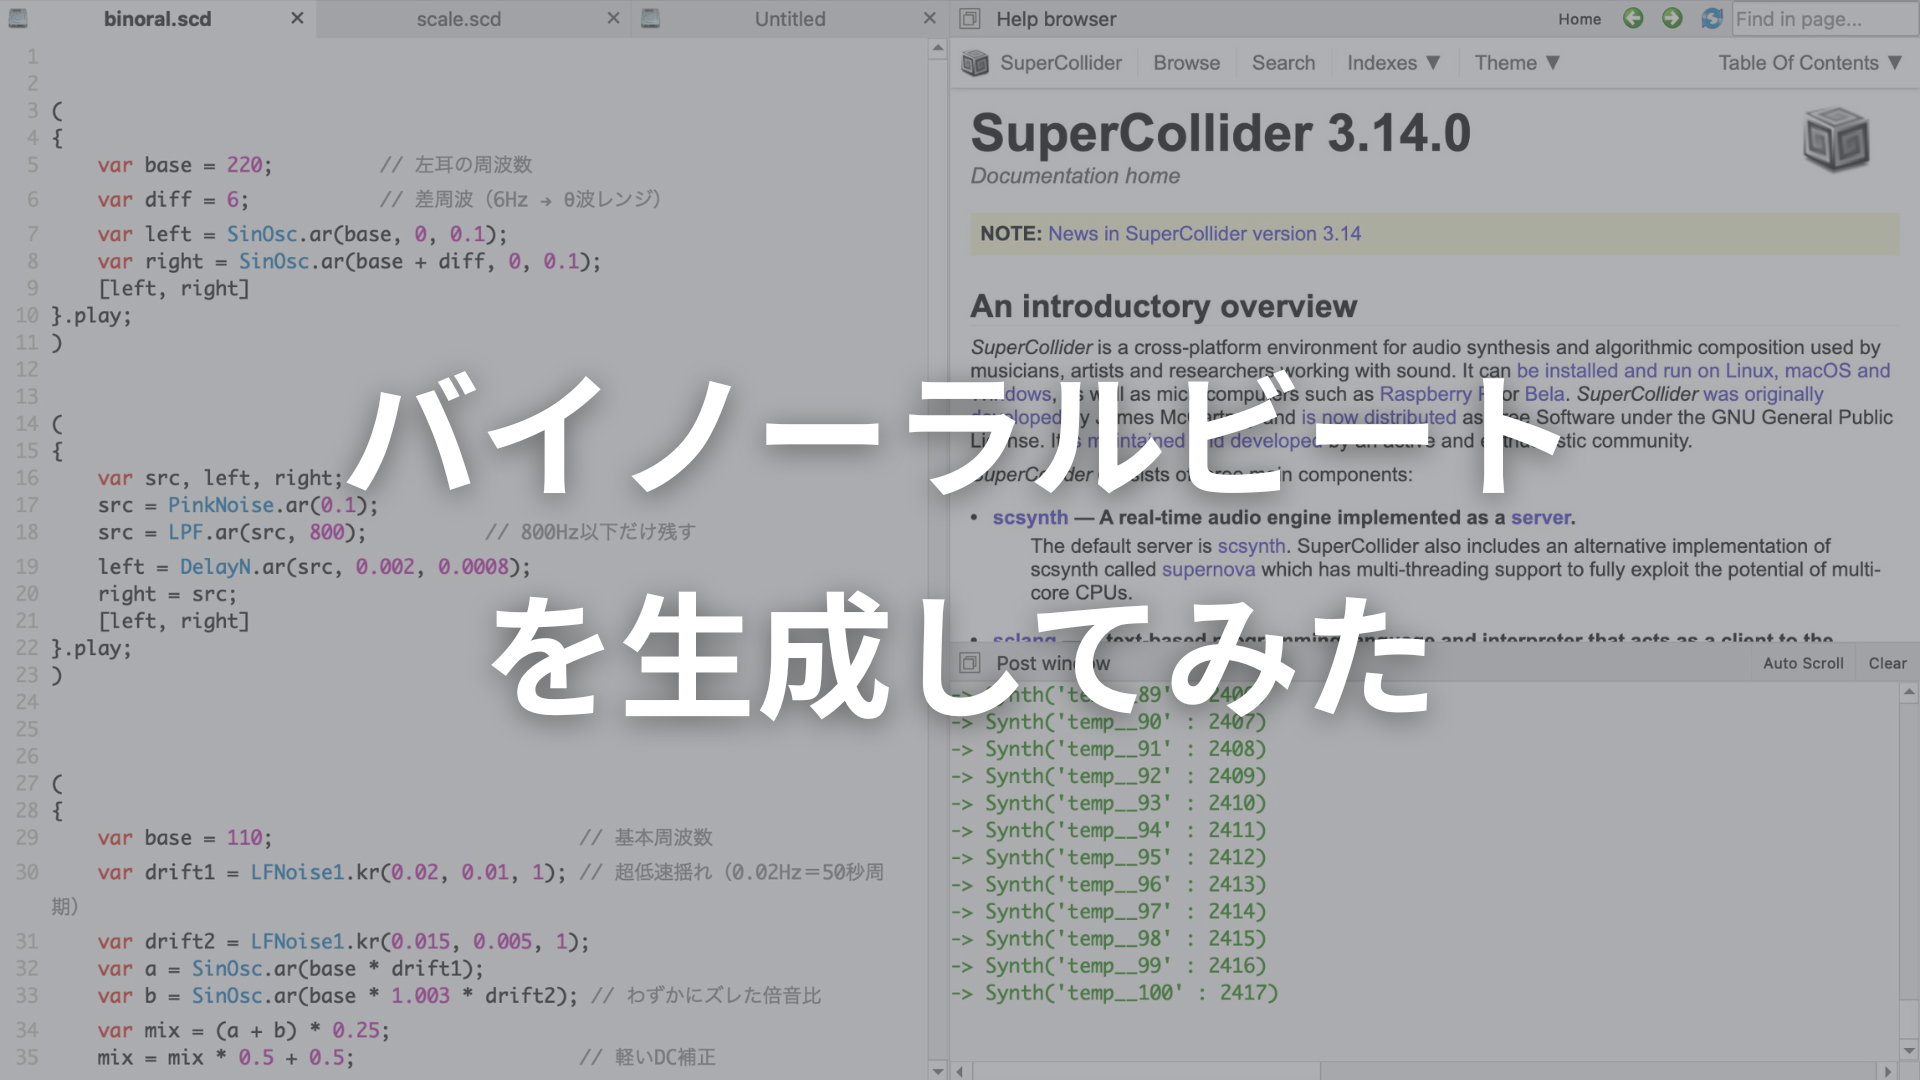Go forward in the Help browser
The height and width of the screenshot is (1080, 1920).
click(x=1672, y=18)
